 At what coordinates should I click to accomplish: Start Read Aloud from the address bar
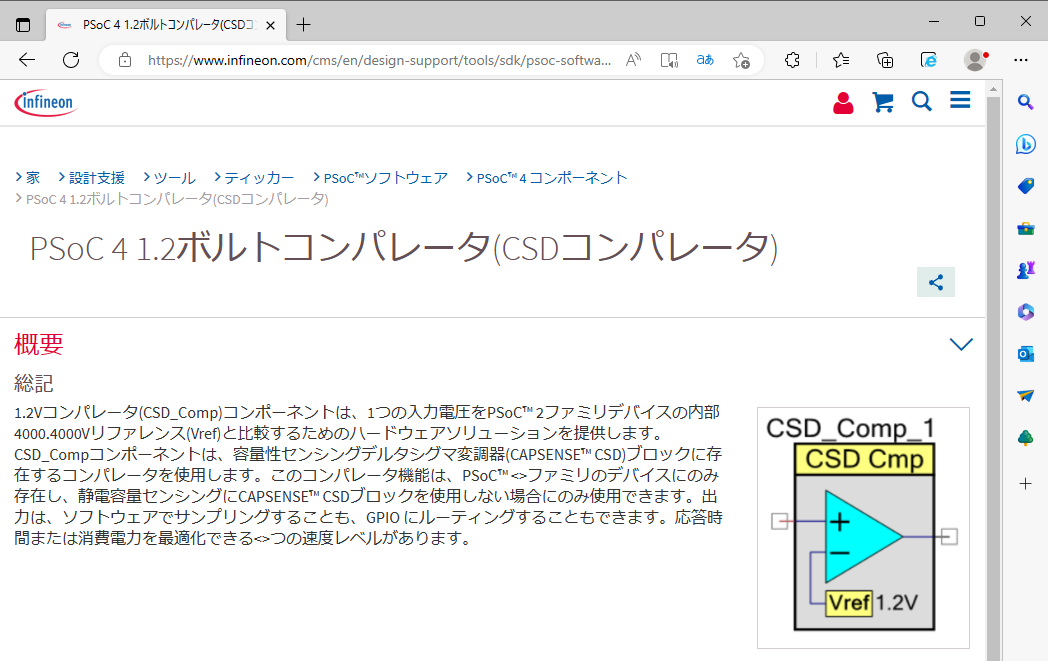[x=633, y=60]
